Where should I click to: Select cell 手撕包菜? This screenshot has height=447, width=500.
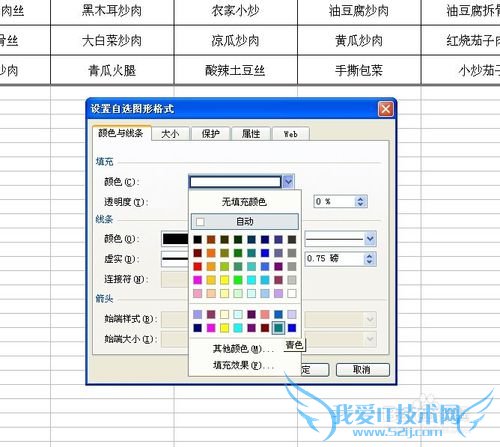tap(359, 70)
